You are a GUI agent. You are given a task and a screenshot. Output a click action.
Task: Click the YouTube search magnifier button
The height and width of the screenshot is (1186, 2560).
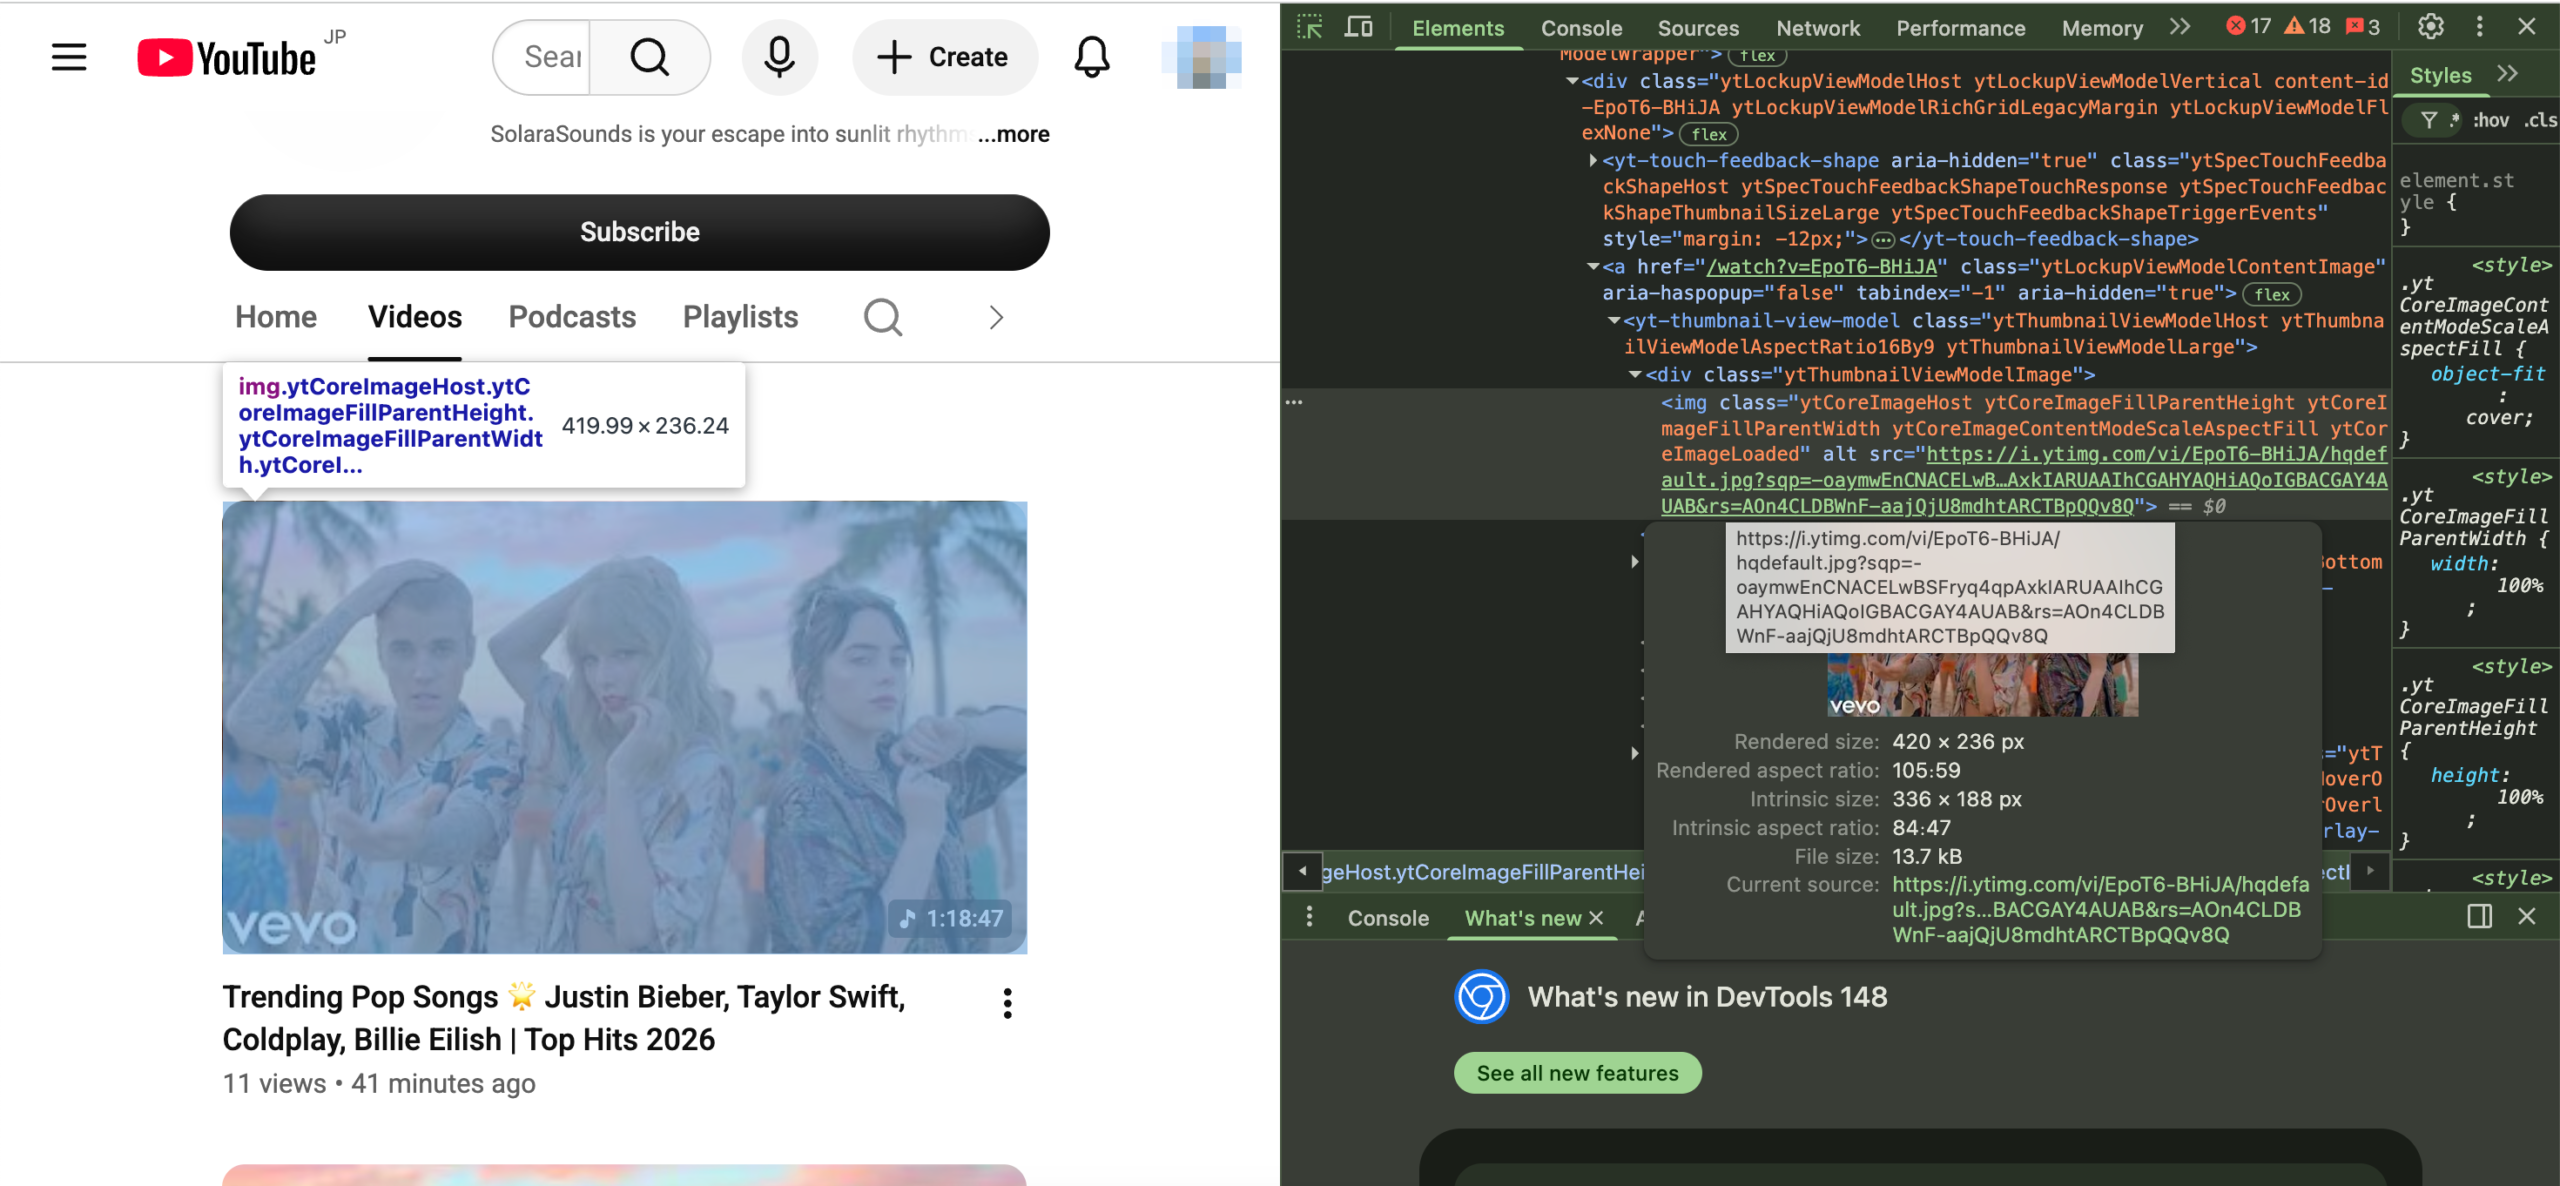(650, 57)
